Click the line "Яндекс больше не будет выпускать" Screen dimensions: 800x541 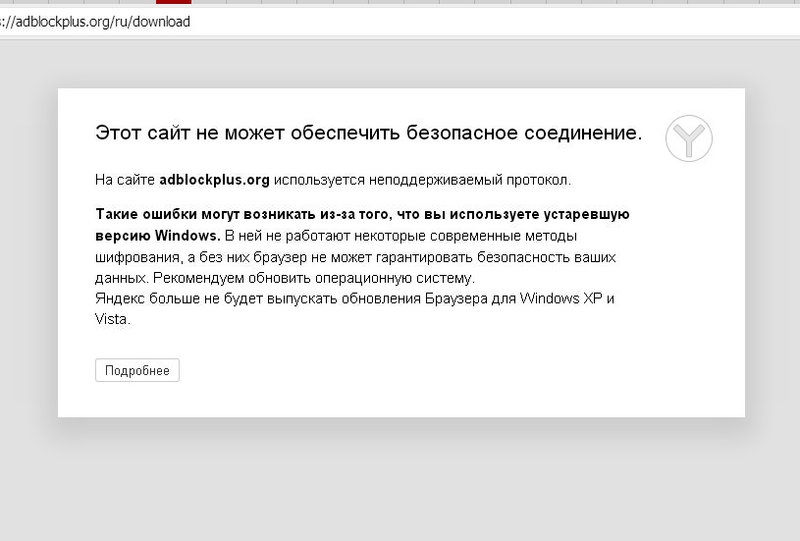point(216,299)
